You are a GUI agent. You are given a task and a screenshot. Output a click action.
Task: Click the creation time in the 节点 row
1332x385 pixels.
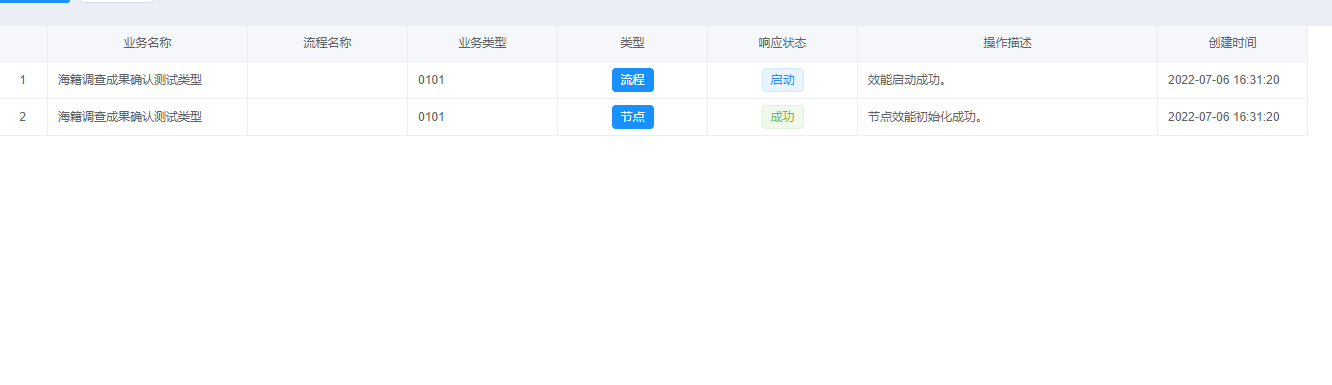click(1224, 117)
